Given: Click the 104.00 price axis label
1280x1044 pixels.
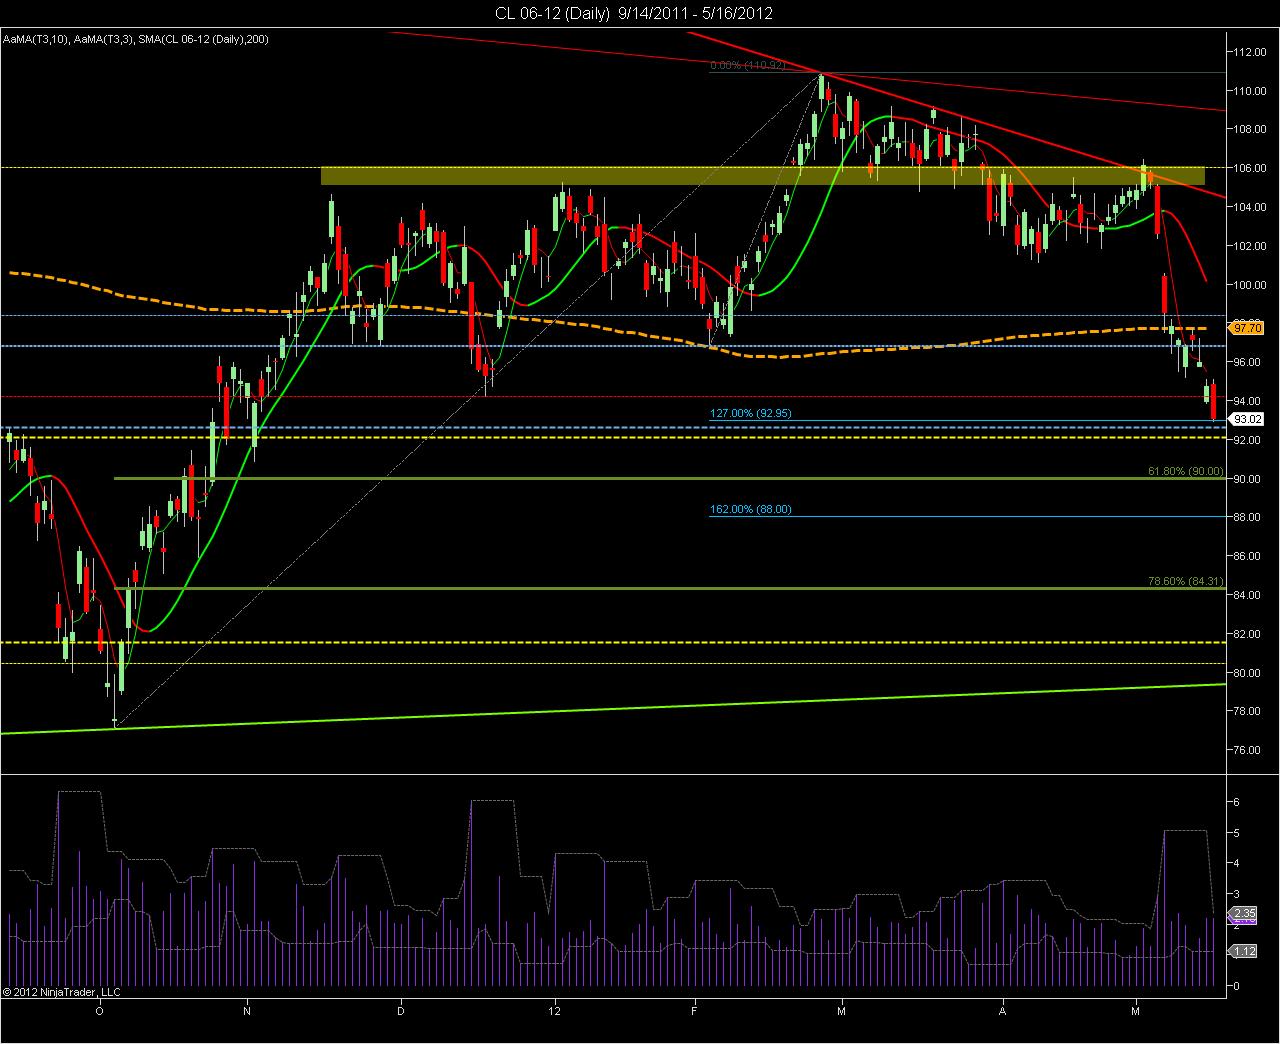Looking at the screenshot, I should 1248,207.
